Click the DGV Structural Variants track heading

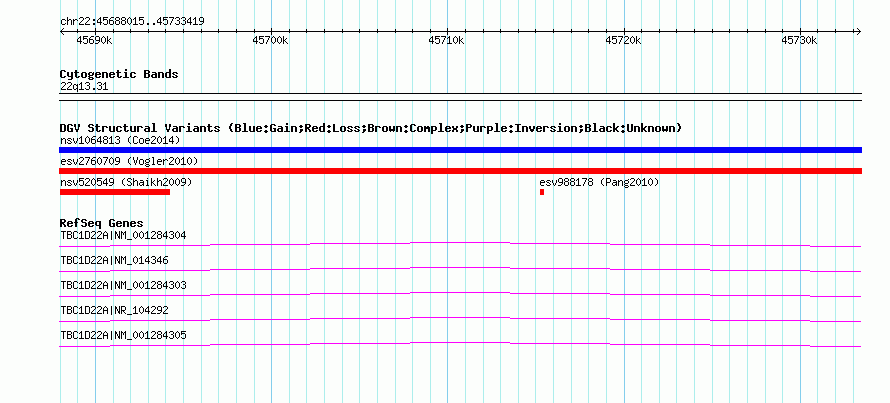370,128
